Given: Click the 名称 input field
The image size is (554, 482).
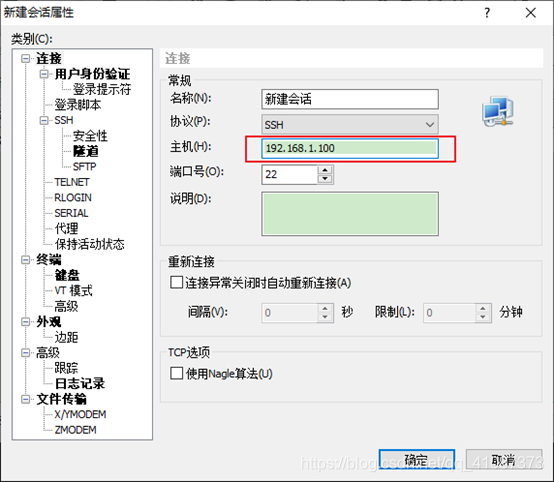Looking at the screenshot, I should coord(350,99).
